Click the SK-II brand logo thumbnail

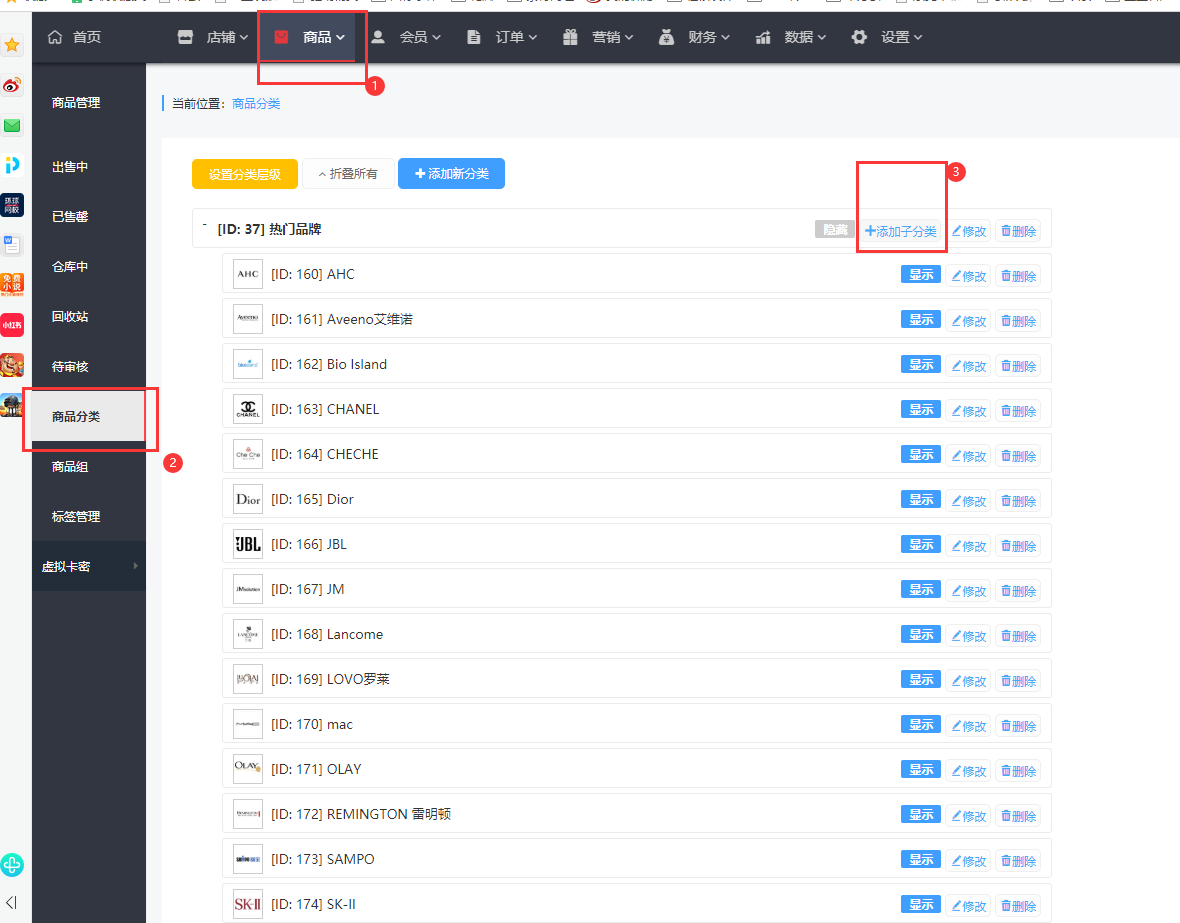(x=248, y=904)
